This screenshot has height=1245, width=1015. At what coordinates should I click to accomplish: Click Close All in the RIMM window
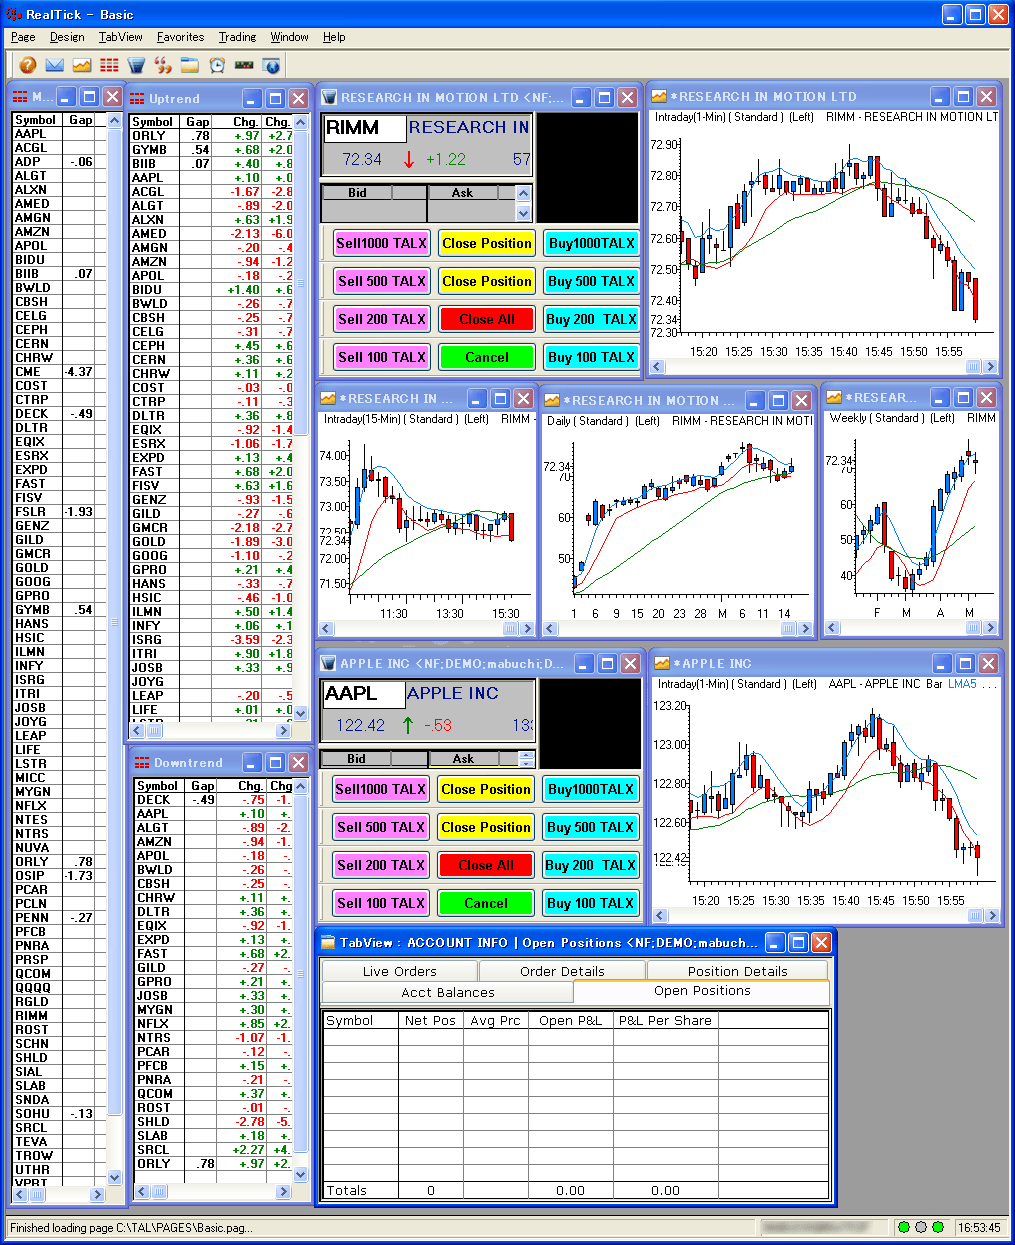[487, 319]
